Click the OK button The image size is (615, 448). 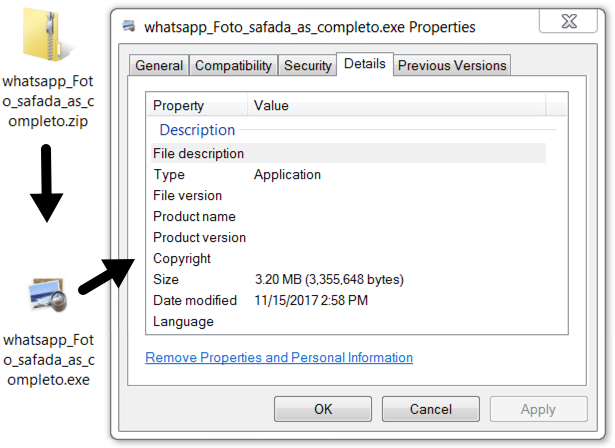323,409
